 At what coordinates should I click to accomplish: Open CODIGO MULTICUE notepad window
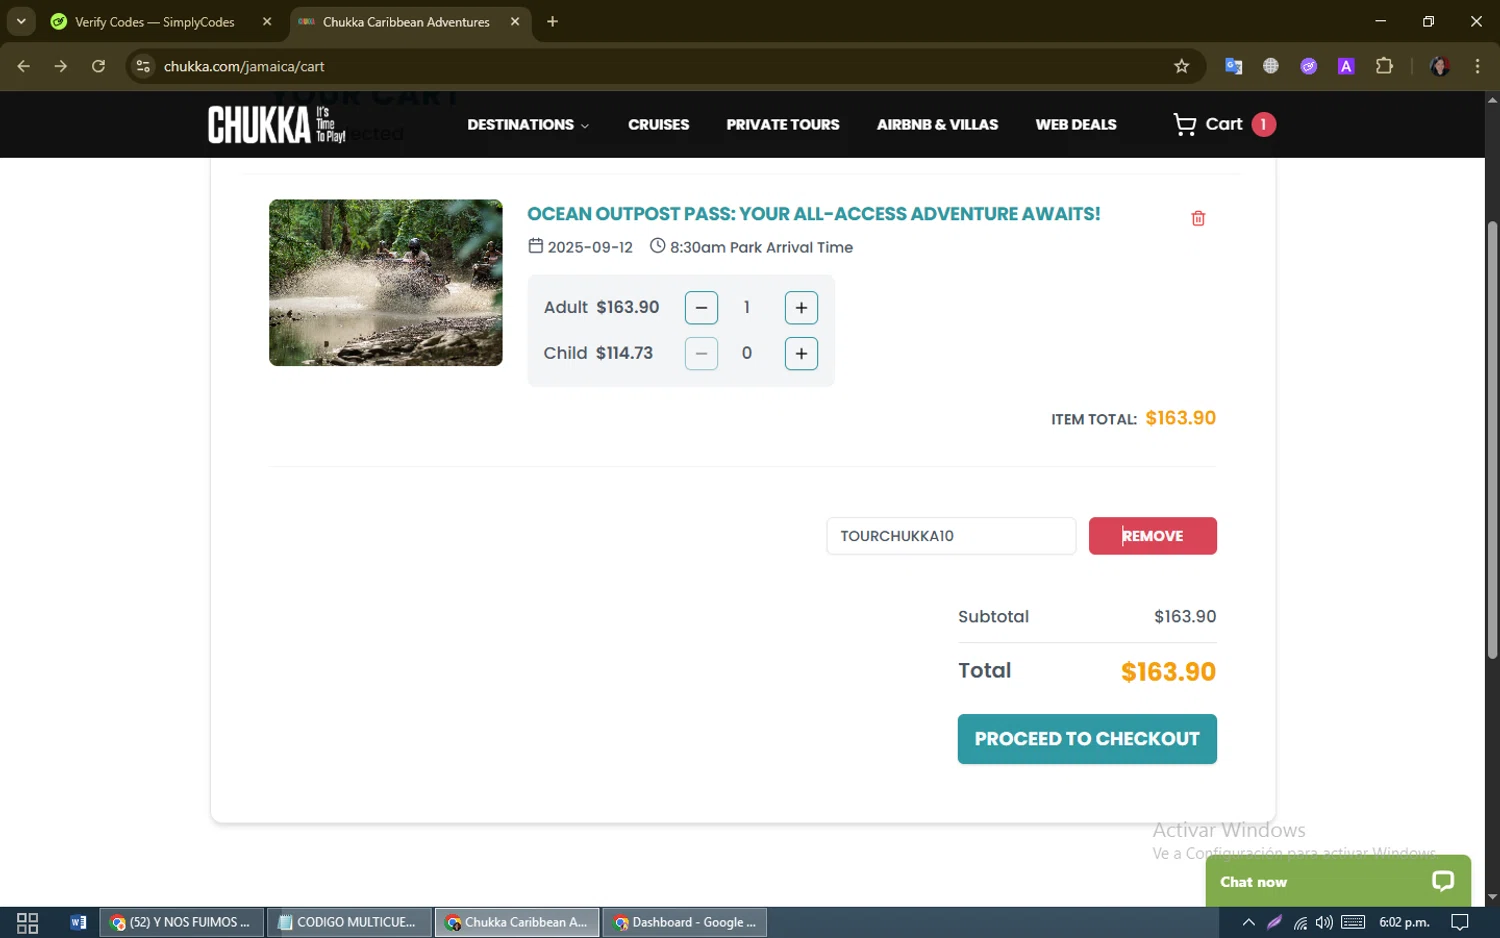pos(349,922)
